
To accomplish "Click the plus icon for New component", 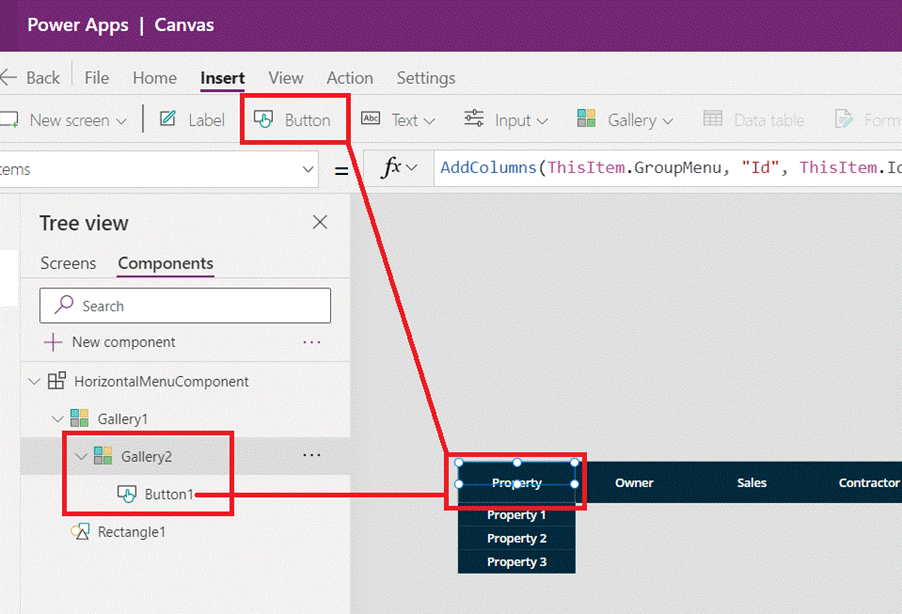I will [x=53, y=342].
